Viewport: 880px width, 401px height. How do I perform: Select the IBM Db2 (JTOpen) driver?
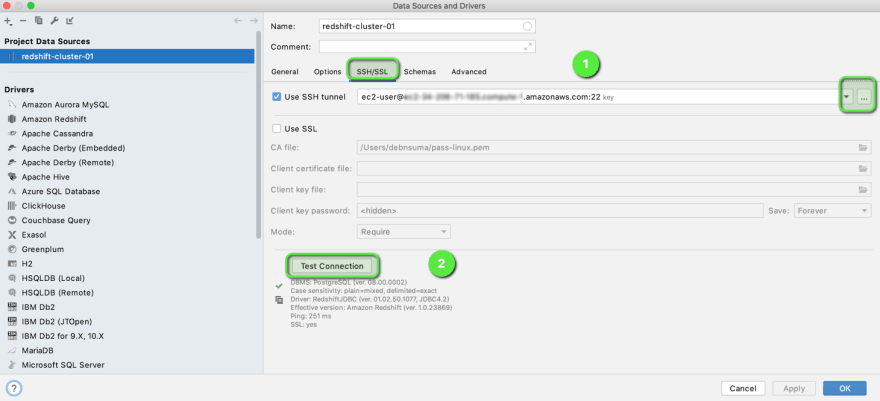56,321
